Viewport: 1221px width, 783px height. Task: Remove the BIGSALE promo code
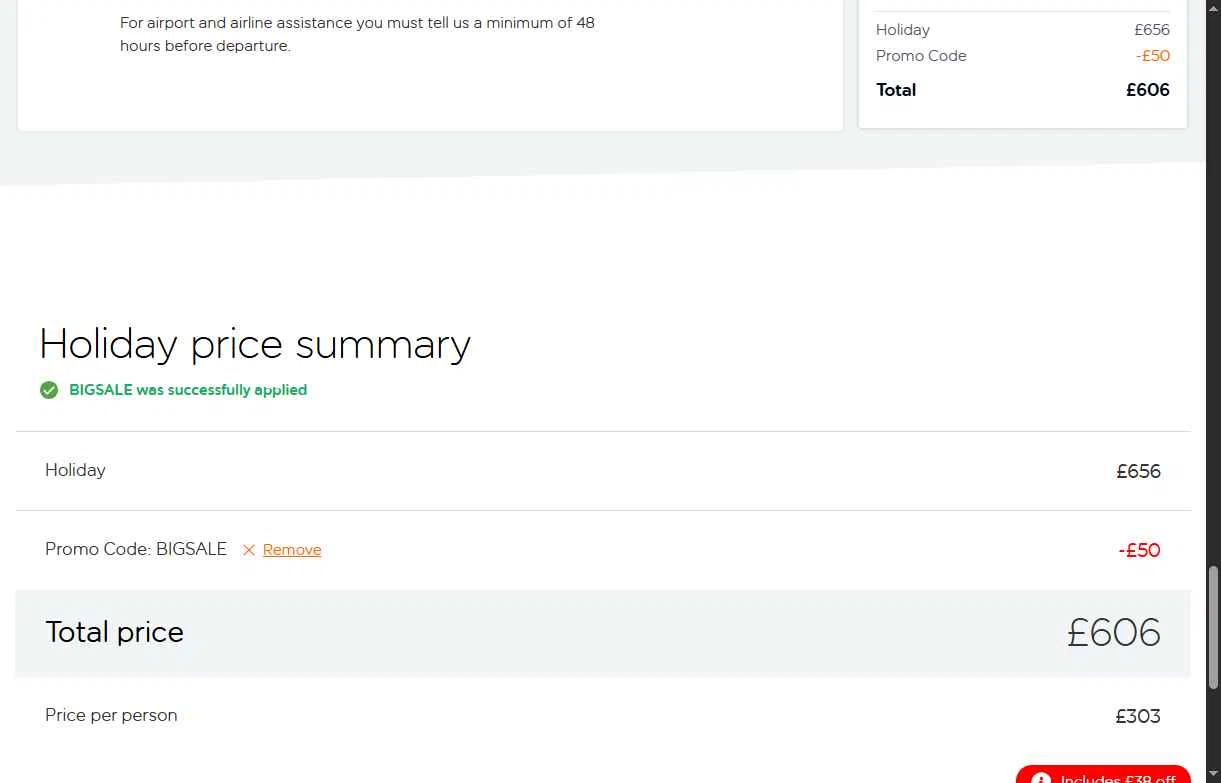pos(291,550)
